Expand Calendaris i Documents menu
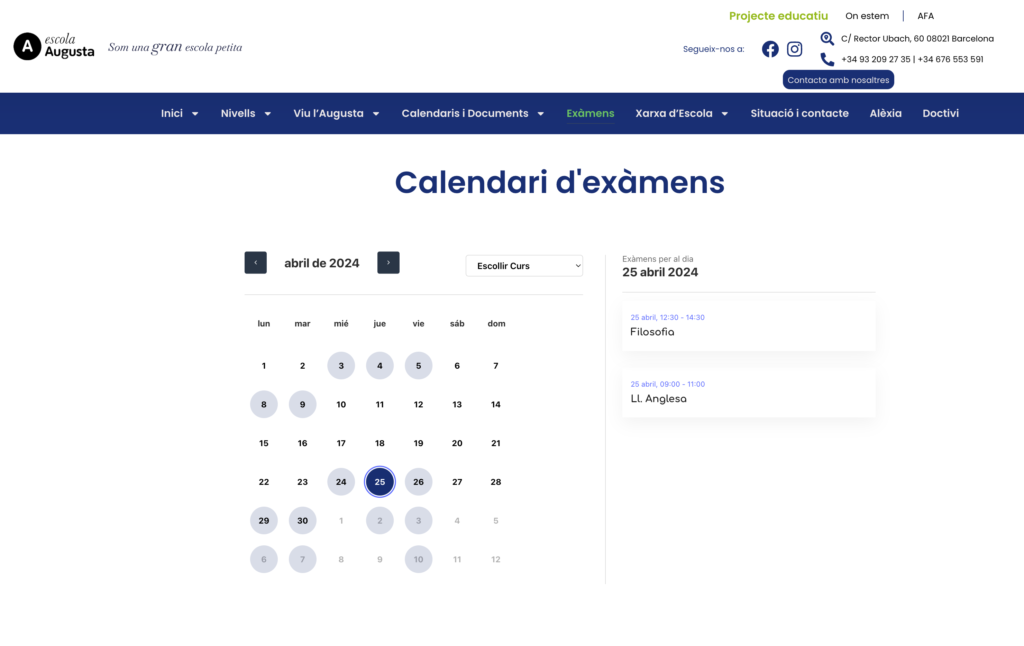Image resolution: width=1024 pixels, height=646 pixels. coord(473,114)
